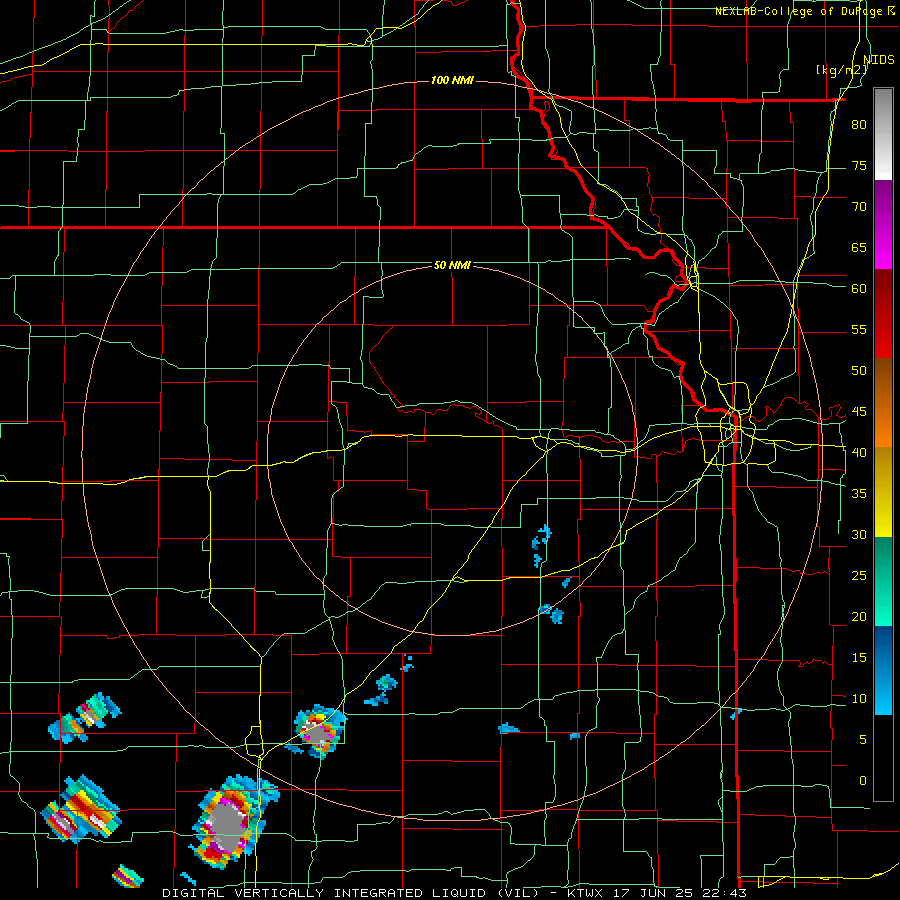Click the 17 JUN 25 22:43 timestamp
Image resolution: width=900 pixels, height=900 pixels.
(682, 893)
